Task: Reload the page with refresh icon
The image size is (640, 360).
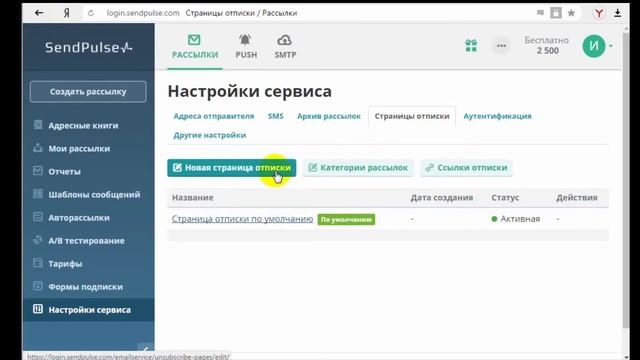Action: point(91,13)
